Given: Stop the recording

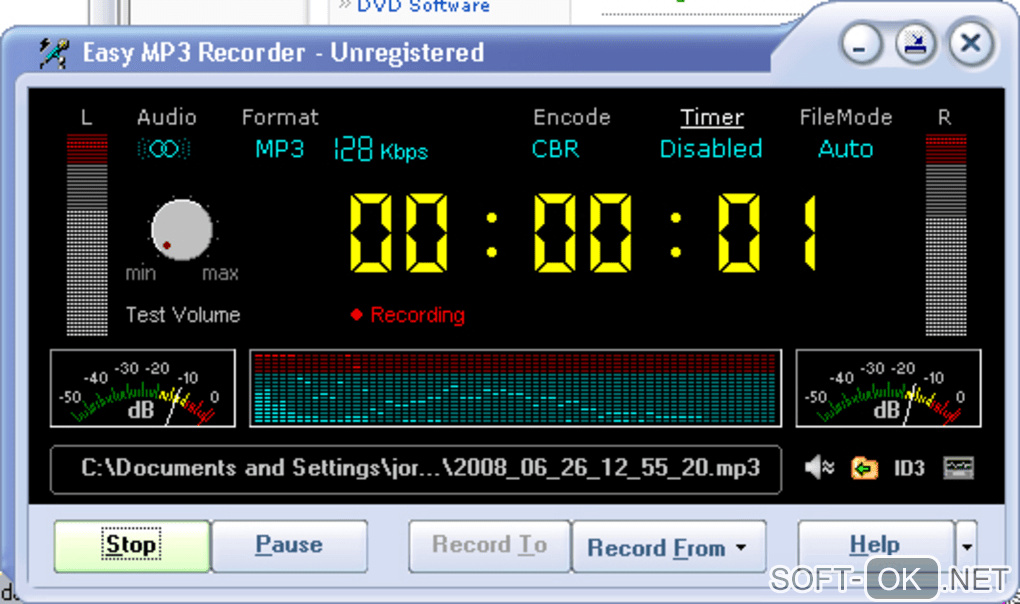Looking at the screenshot, I should (x=131, y=546).
